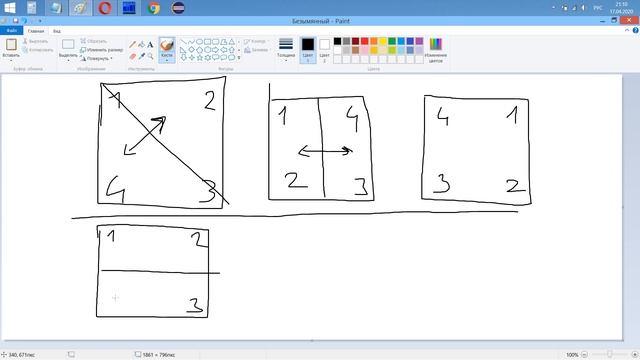The width and height of the screenshot is (640, 360).
Task: Pick the purple color swatch
Action: click(419, 41)
